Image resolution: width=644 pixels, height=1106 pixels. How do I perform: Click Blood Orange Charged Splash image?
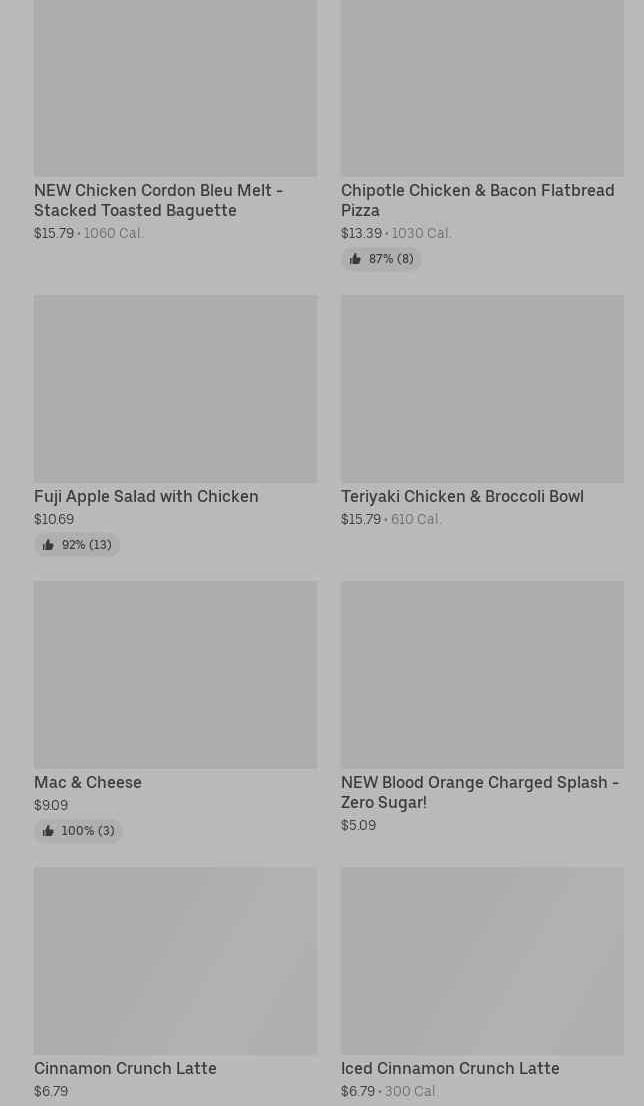482,674
